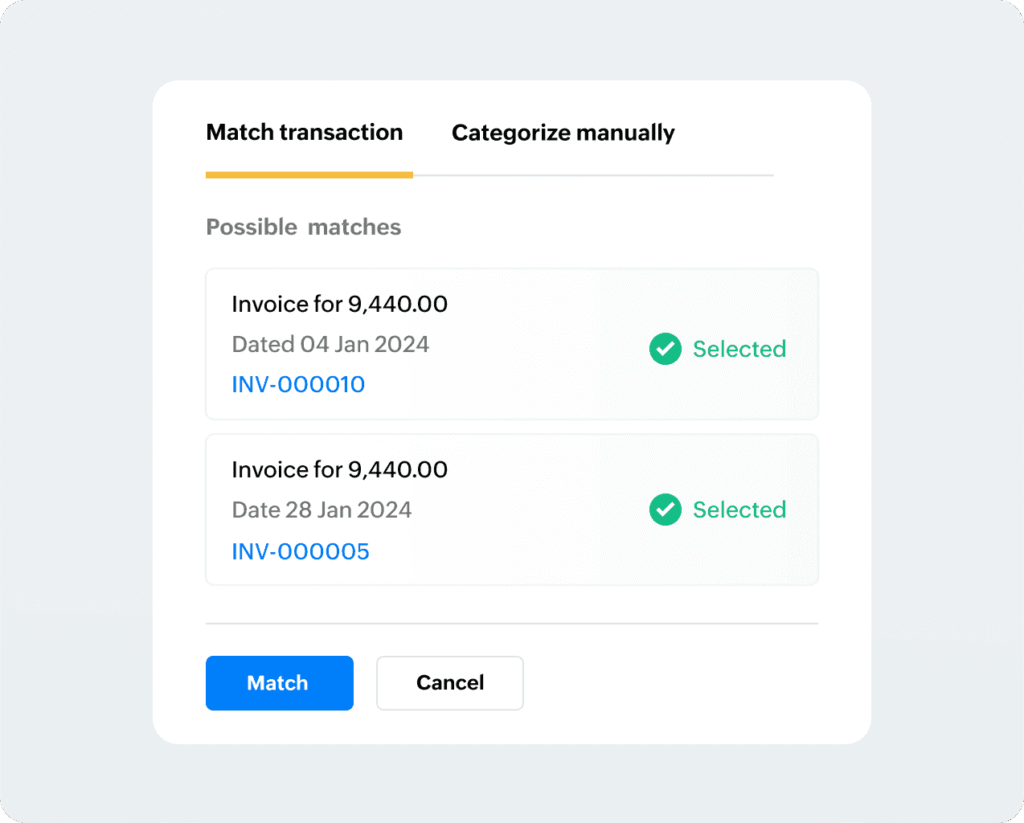Open the Categorize manually tab
This screenshot has height=823, width=1024.
pyautogui.click(x=563, y=133)
